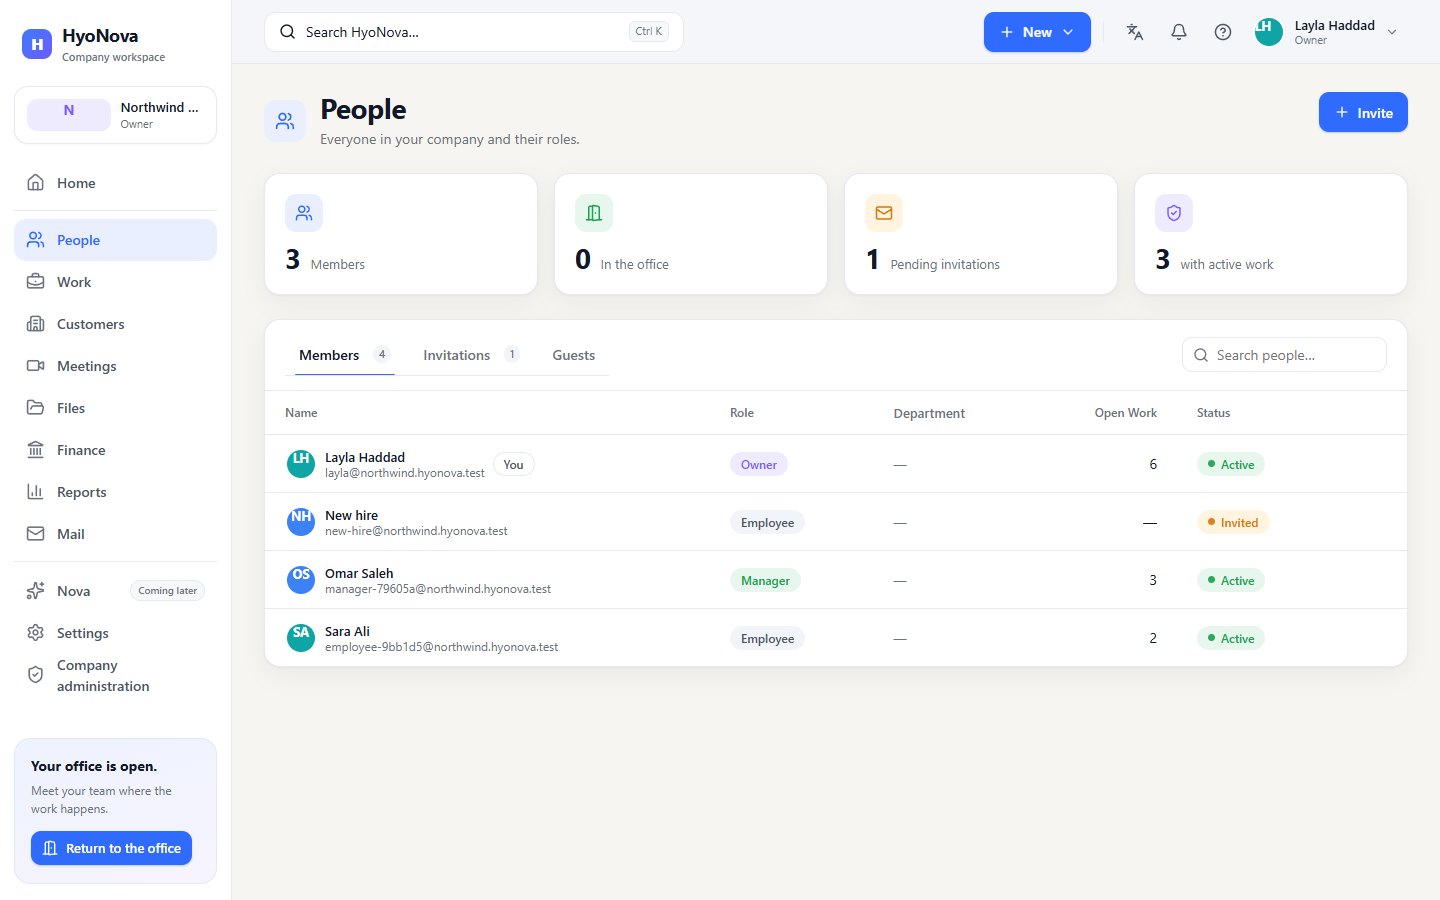
Task: Go to Home in the sidebar
Action: [x=115, y=183]
